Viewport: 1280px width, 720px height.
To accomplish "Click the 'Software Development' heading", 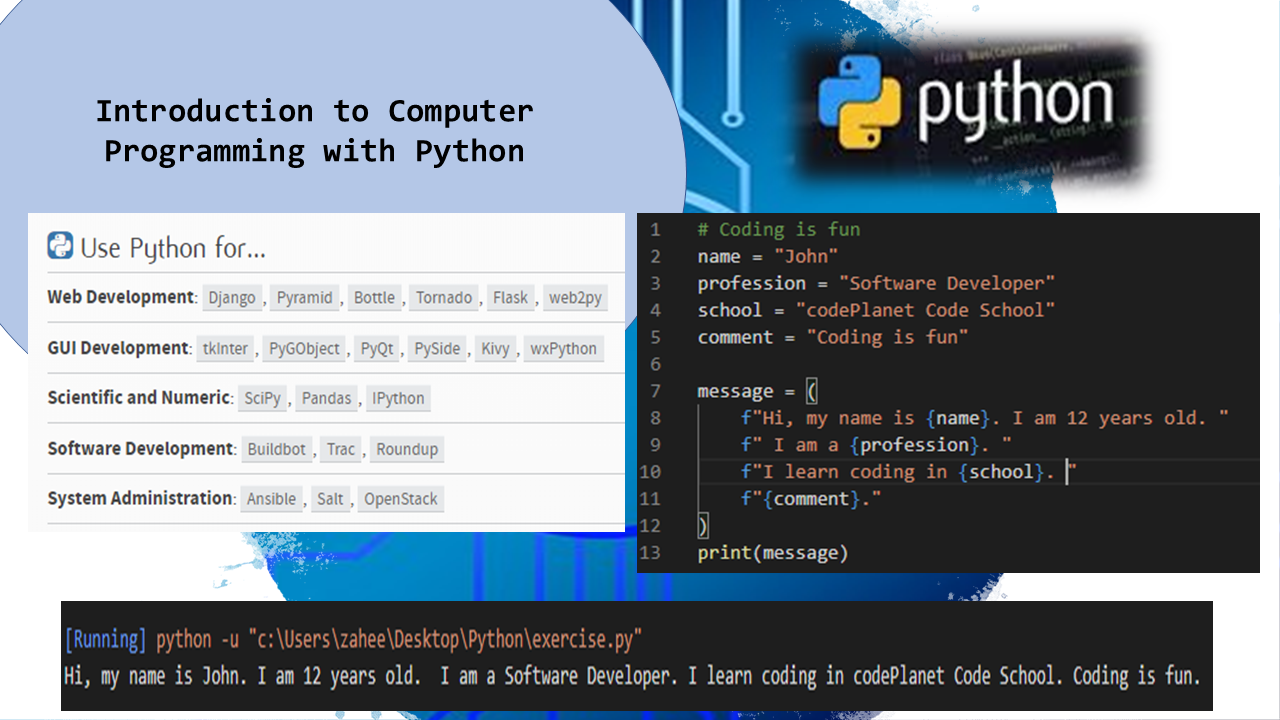I will point(141,448).
